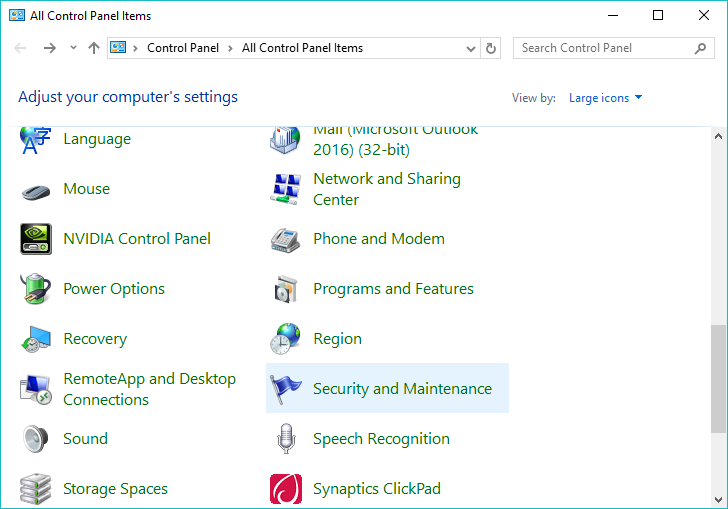The width and height of the screenshot is (728, 509).
Task: Click the refresh button beside address bar
Action: point(491,48)
